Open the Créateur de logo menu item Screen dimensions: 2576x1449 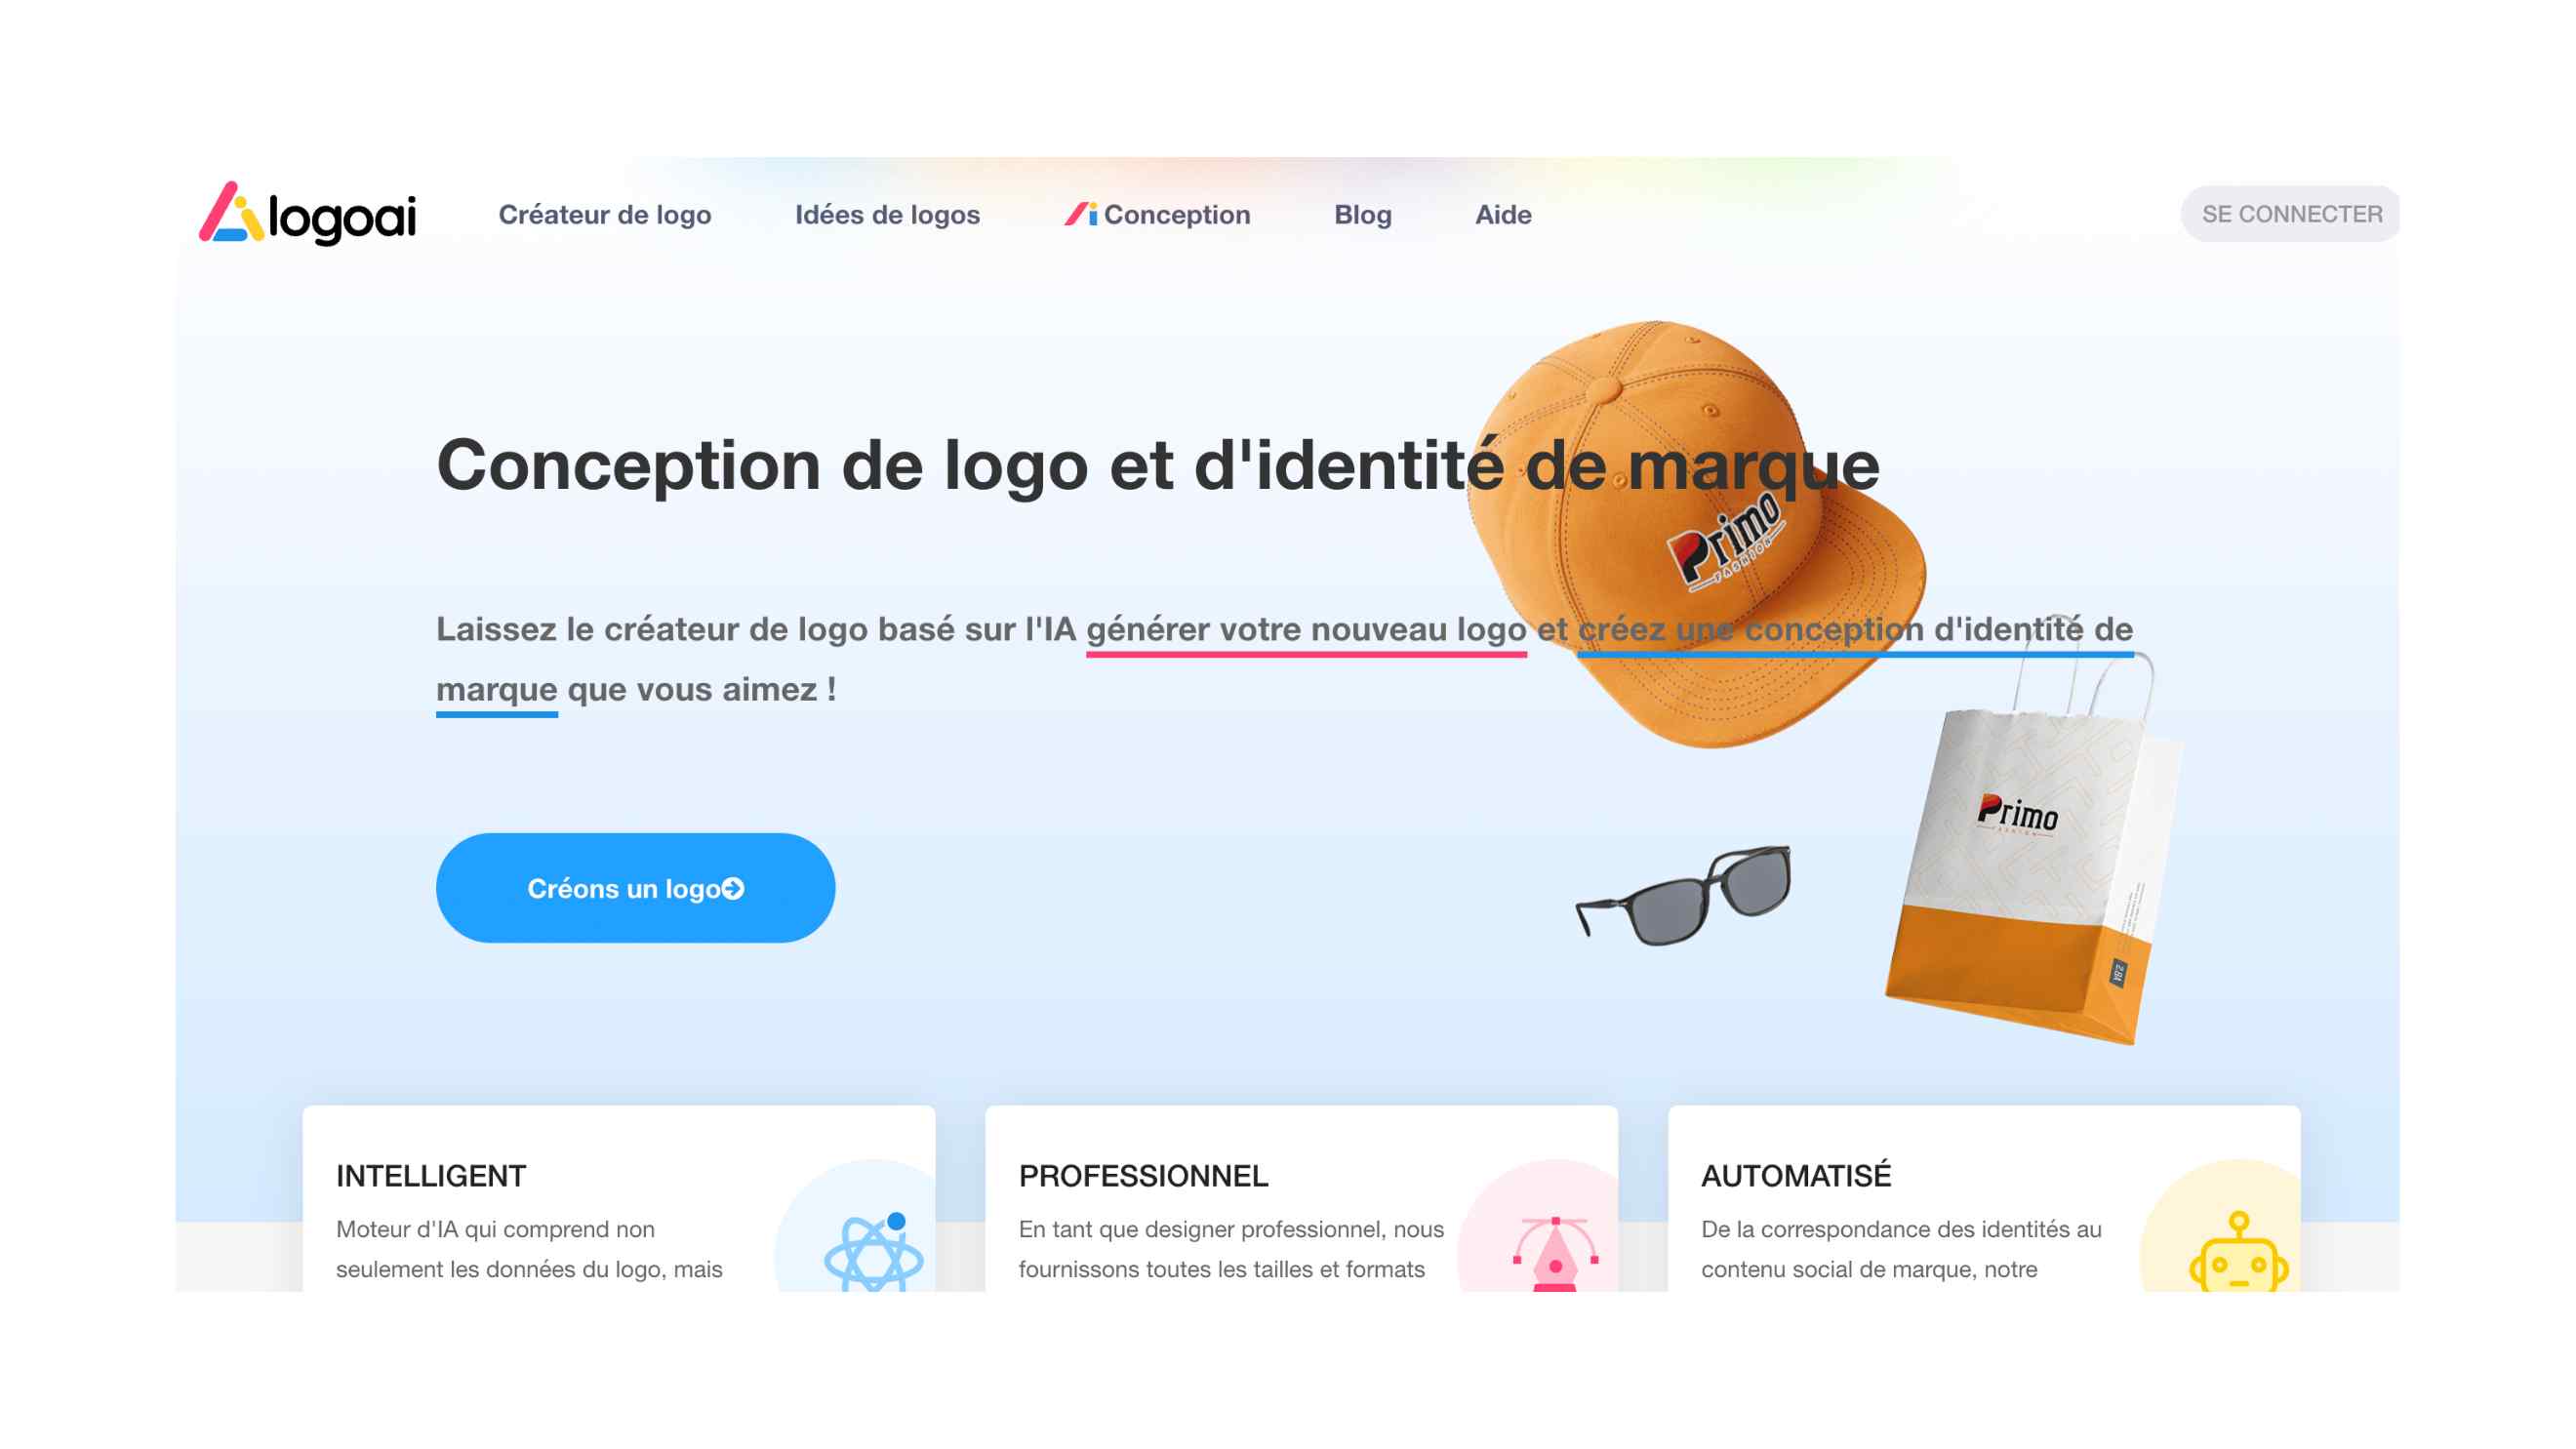point(605,214)
